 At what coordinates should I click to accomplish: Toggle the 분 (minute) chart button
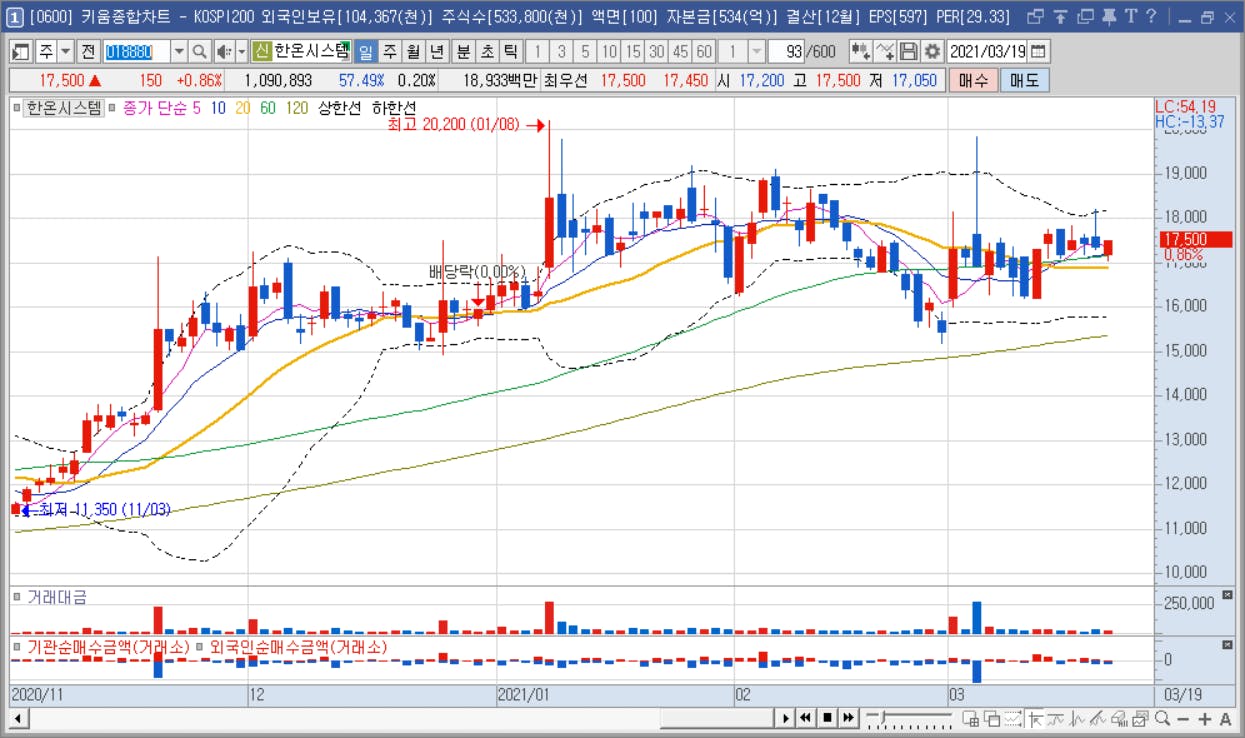click(x=463, y=51)
